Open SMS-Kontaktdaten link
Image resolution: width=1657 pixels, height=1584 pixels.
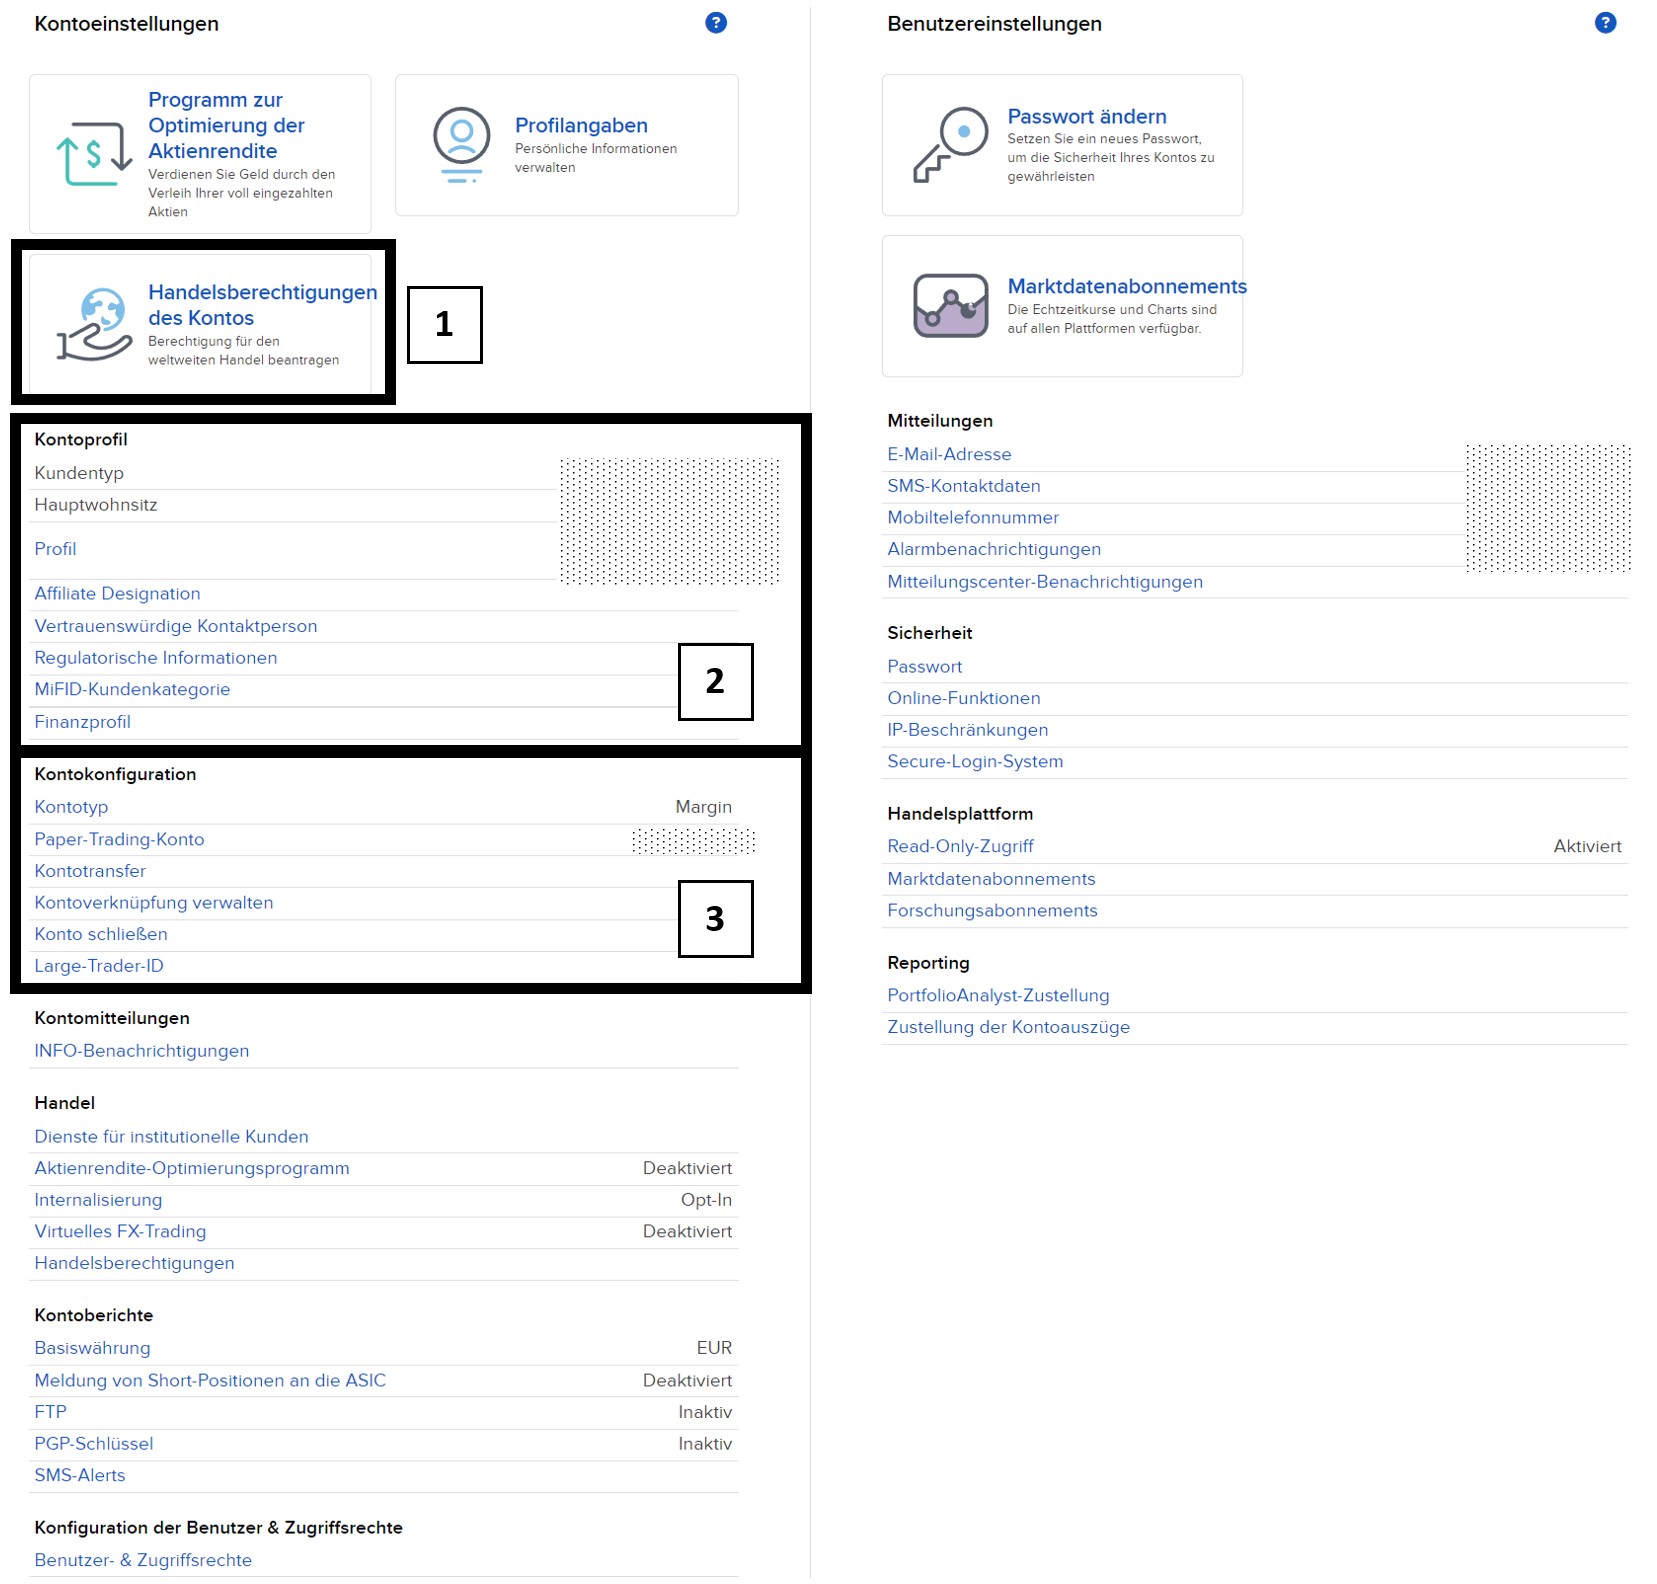963,486
